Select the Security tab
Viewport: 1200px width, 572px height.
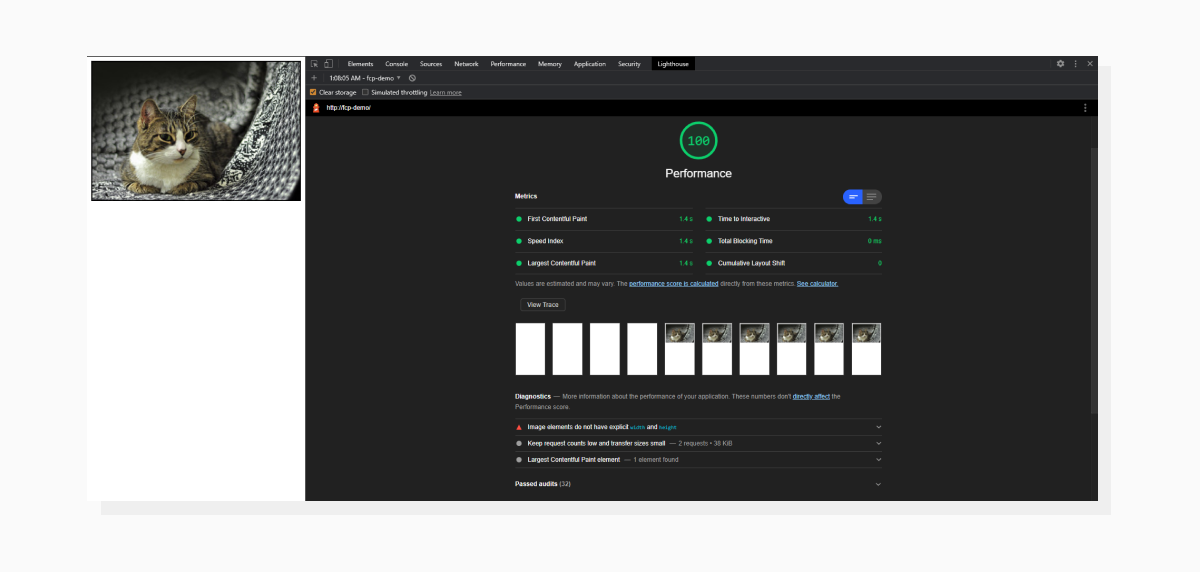[629, 64]
